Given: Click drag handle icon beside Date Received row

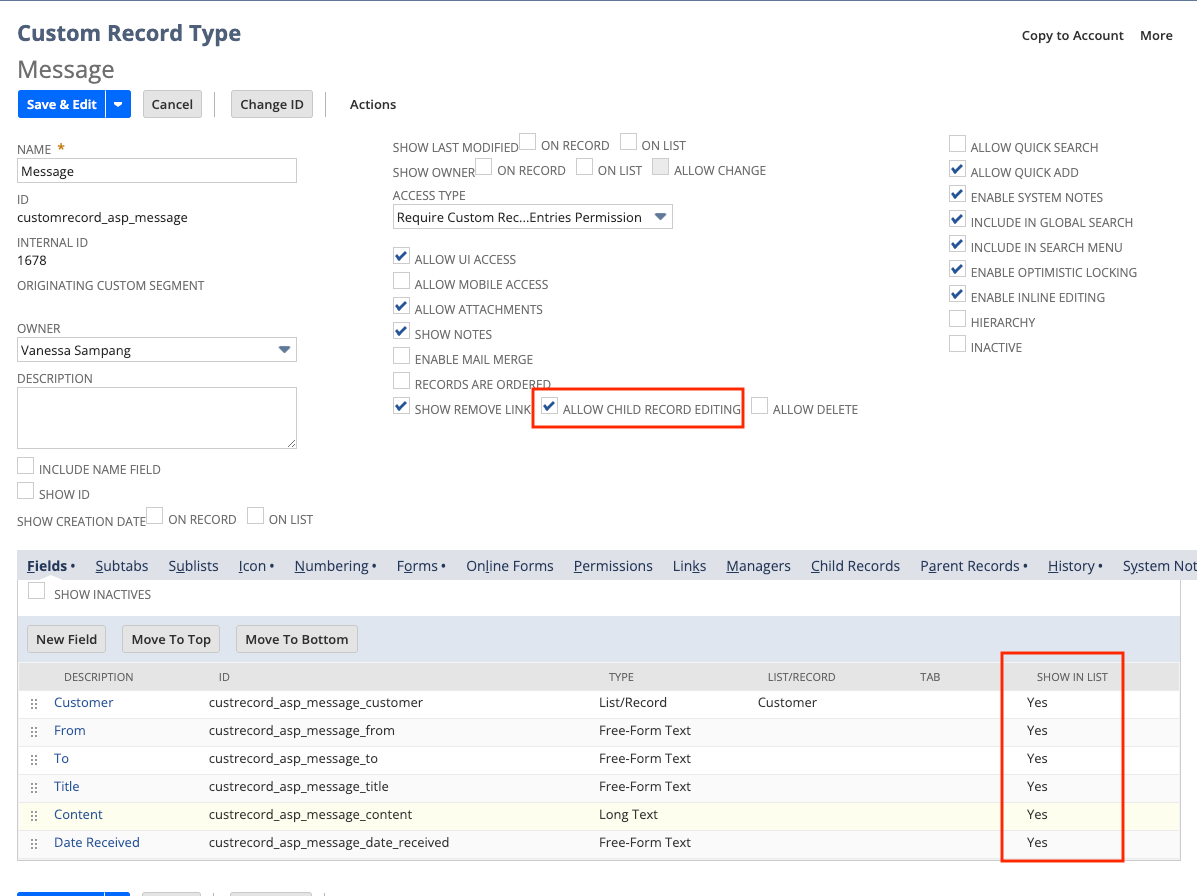Looking at the screenshot, I should [34, 844].
